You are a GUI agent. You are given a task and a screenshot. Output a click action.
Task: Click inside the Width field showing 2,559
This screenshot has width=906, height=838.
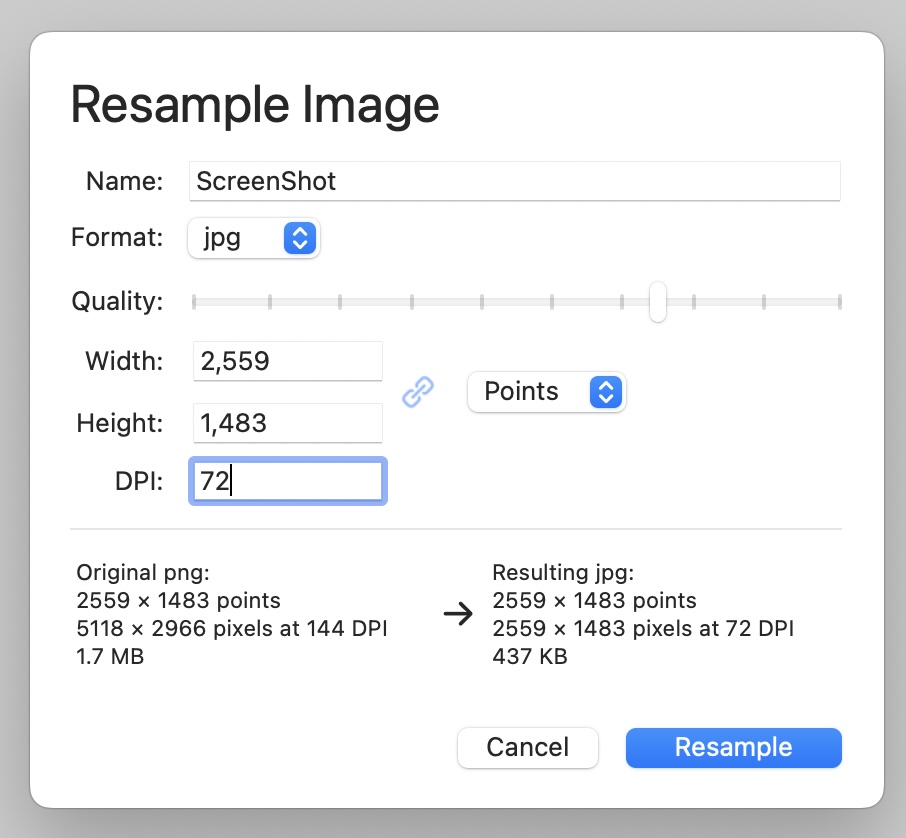(287, 361)
